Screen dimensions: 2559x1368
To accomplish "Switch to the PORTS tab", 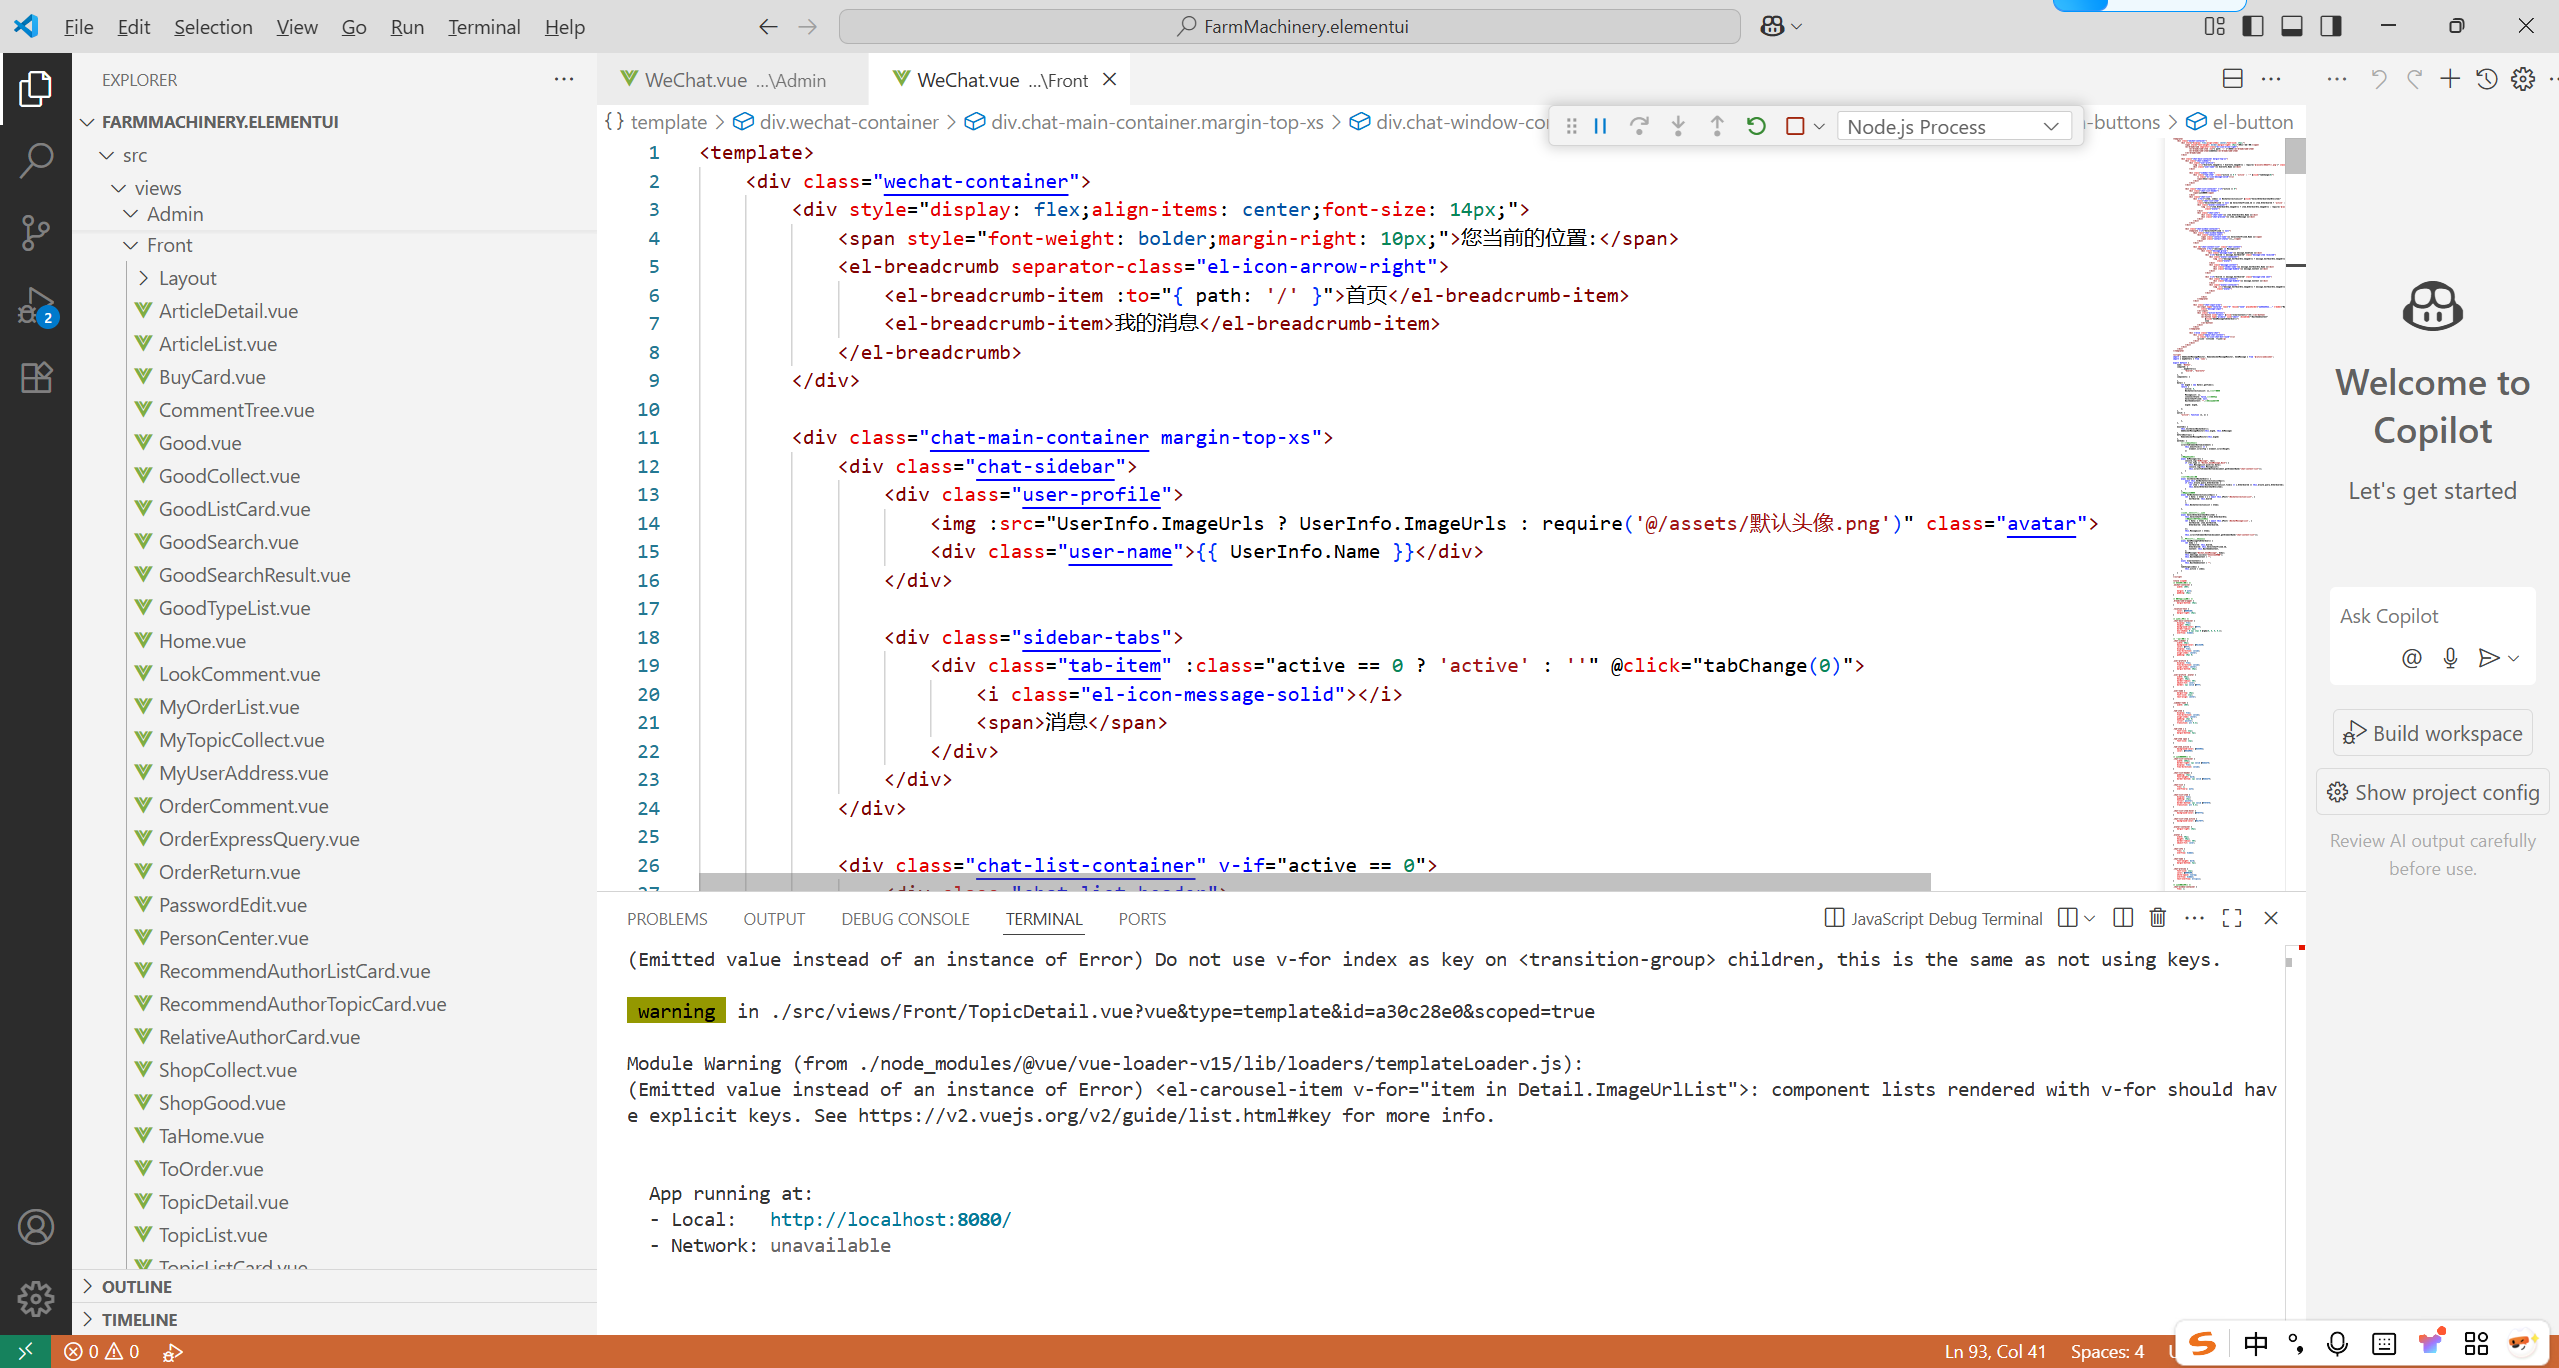I will click(x=1142, y=919).
